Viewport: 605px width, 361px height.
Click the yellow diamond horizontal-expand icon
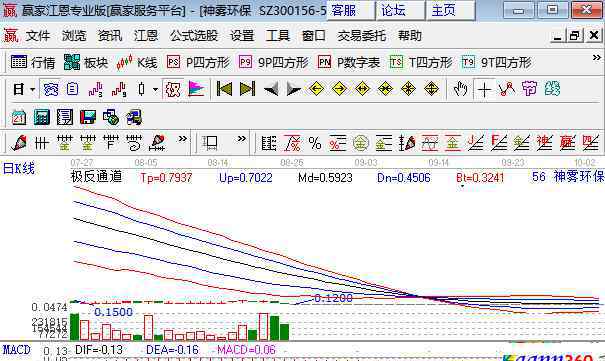[x=362, y=89]
